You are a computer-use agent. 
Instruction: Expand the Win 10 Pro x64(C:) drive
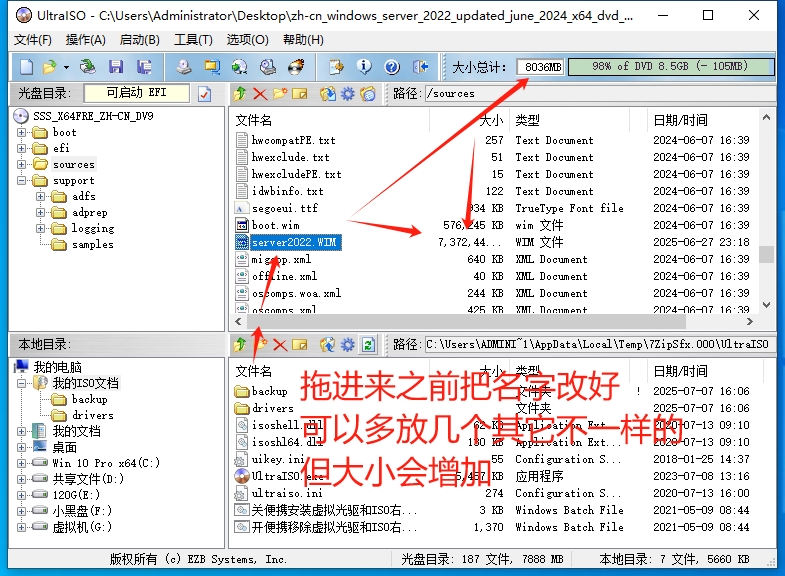coord(22,463)
